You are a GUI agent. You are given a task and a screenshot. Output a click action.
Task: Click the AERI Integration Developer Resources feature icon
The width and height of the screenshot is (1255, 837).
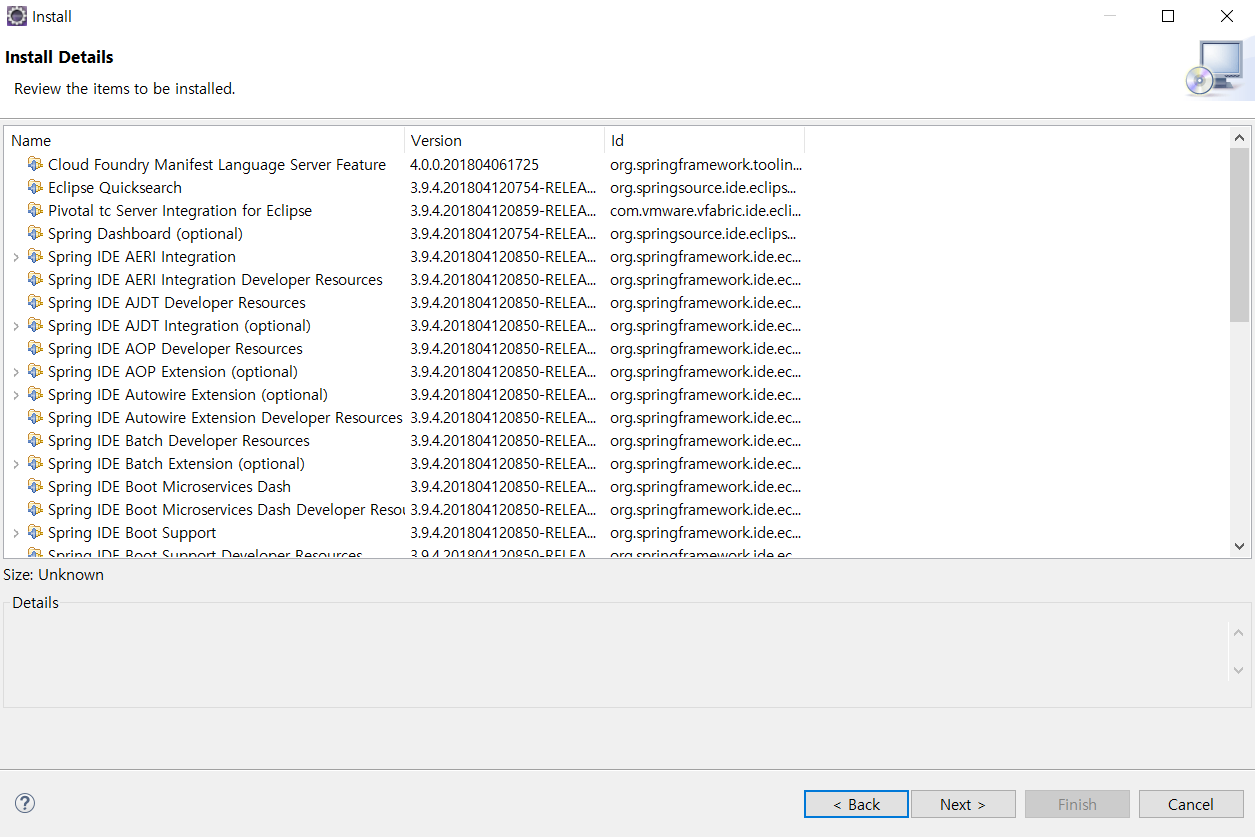[35, 279]
